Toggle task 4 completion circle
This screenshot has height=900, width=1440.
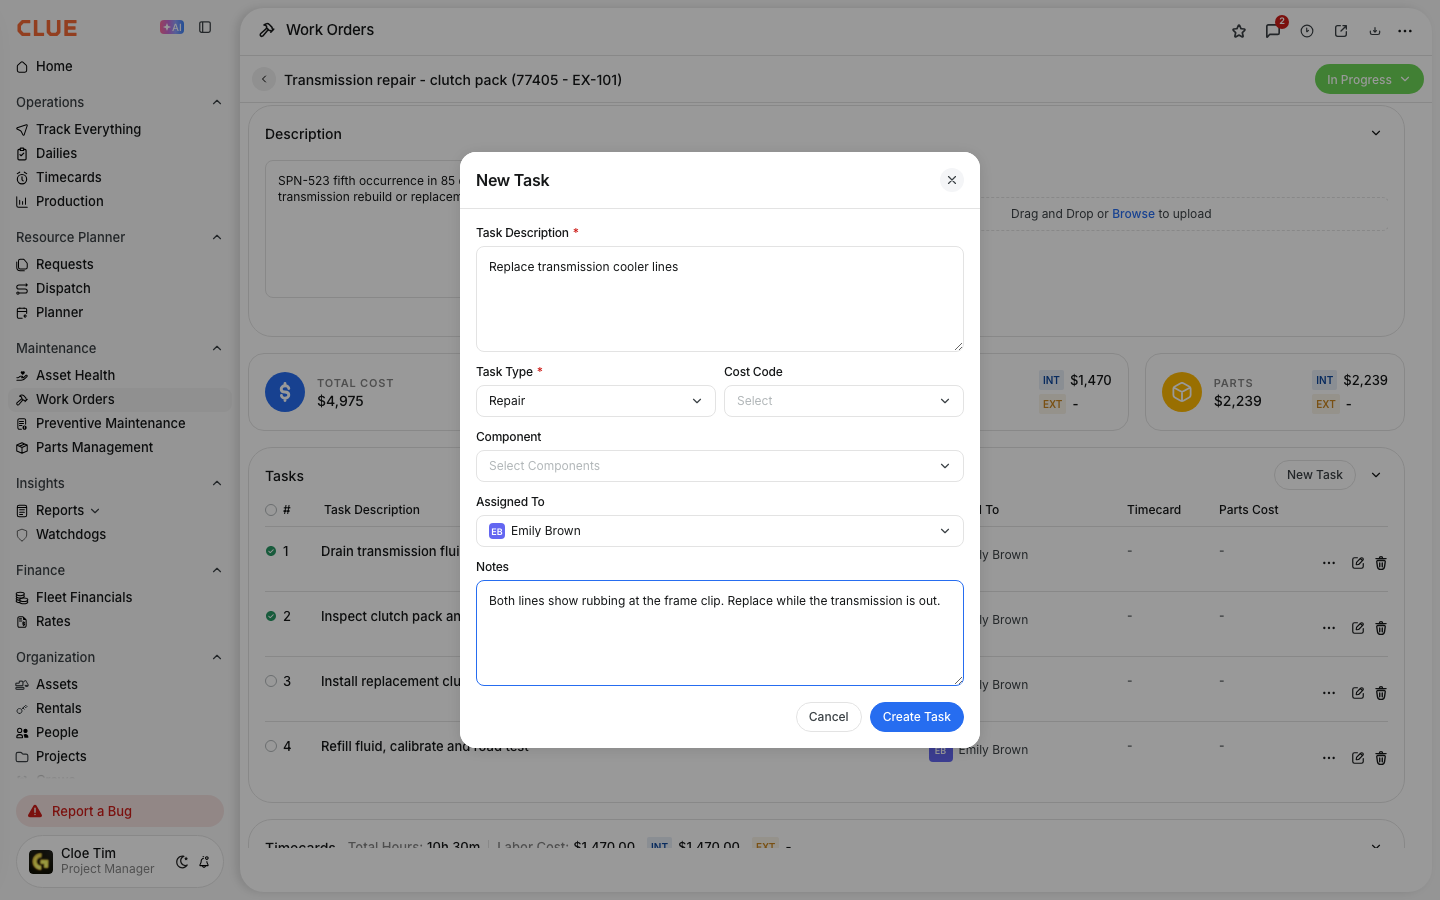(271, 746)
